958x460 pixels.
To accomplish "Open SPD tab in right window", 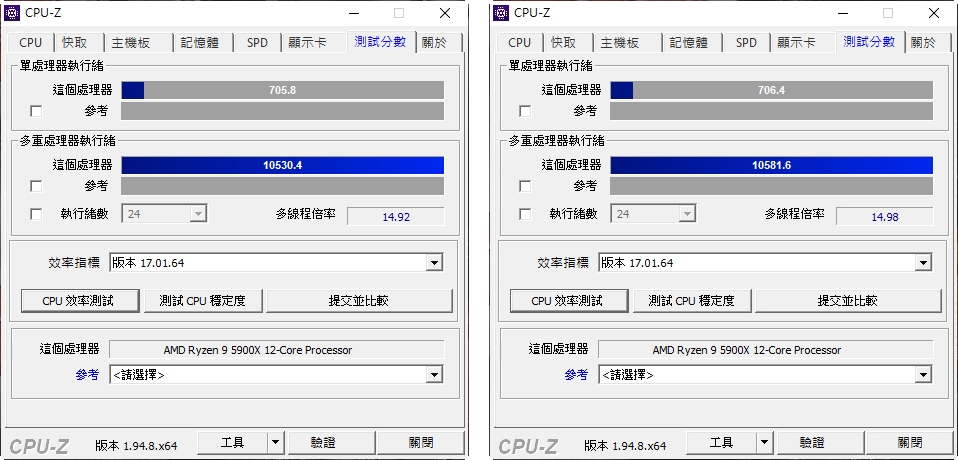I will [x=746, y=43].
